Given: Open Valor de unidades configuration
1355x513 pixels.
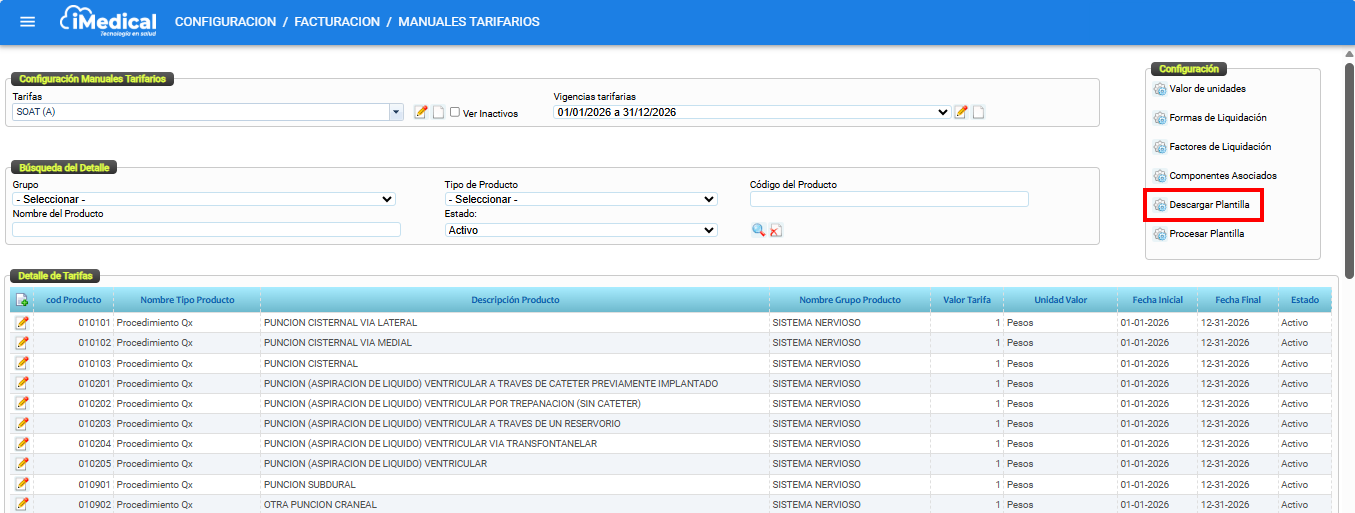Looking at the screenshot, I should pos(1207,89).
